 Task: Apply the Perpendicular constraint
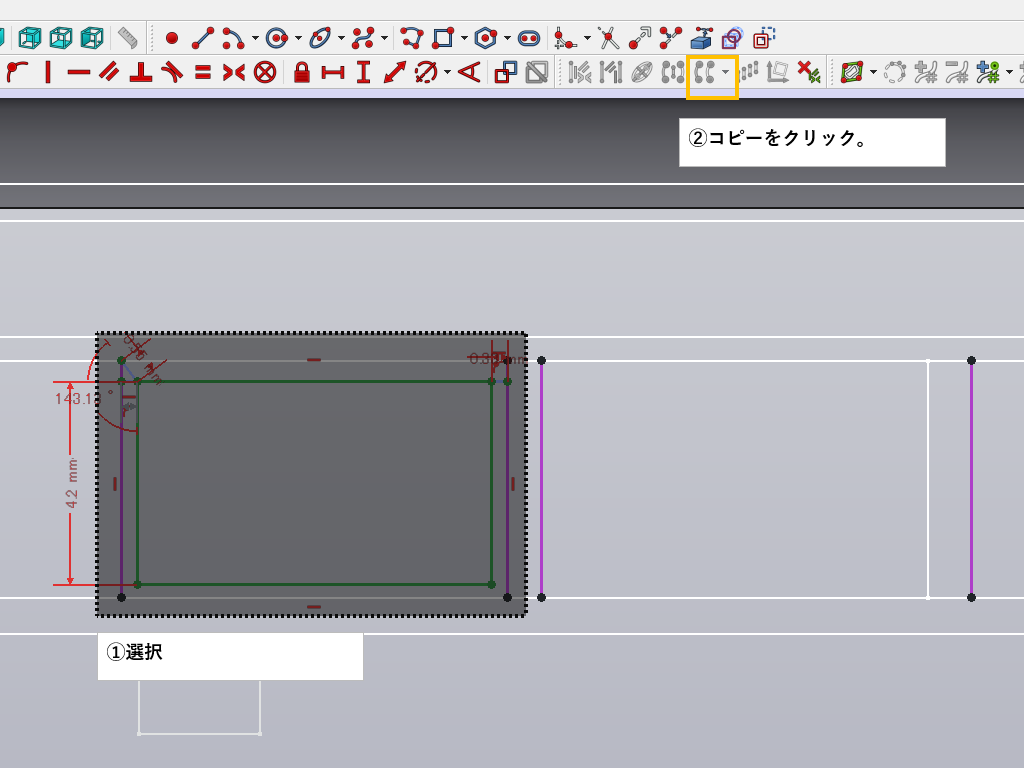click(x=141, y=72)
